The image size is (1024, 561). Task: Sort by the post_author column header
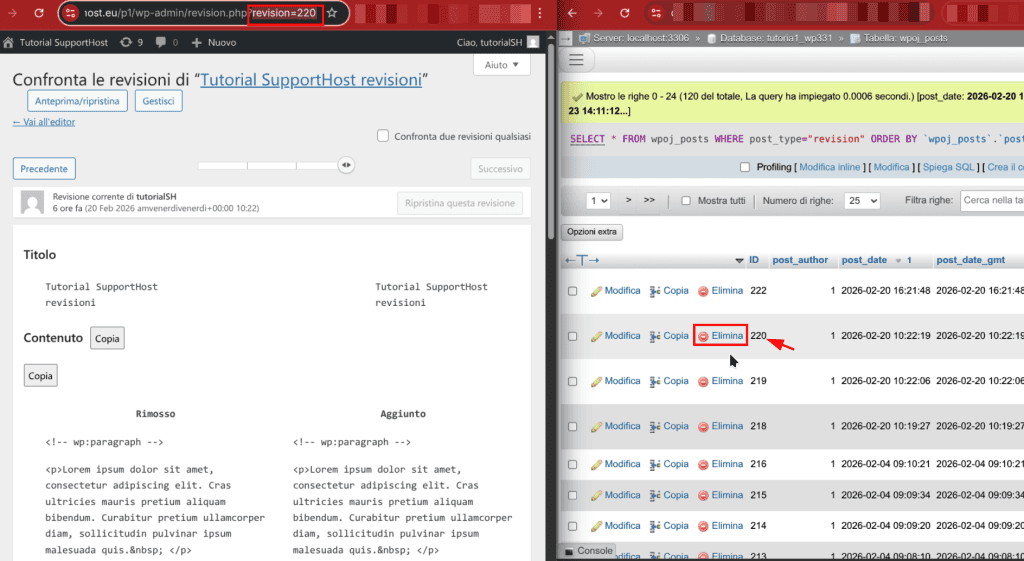click(800, 260)
